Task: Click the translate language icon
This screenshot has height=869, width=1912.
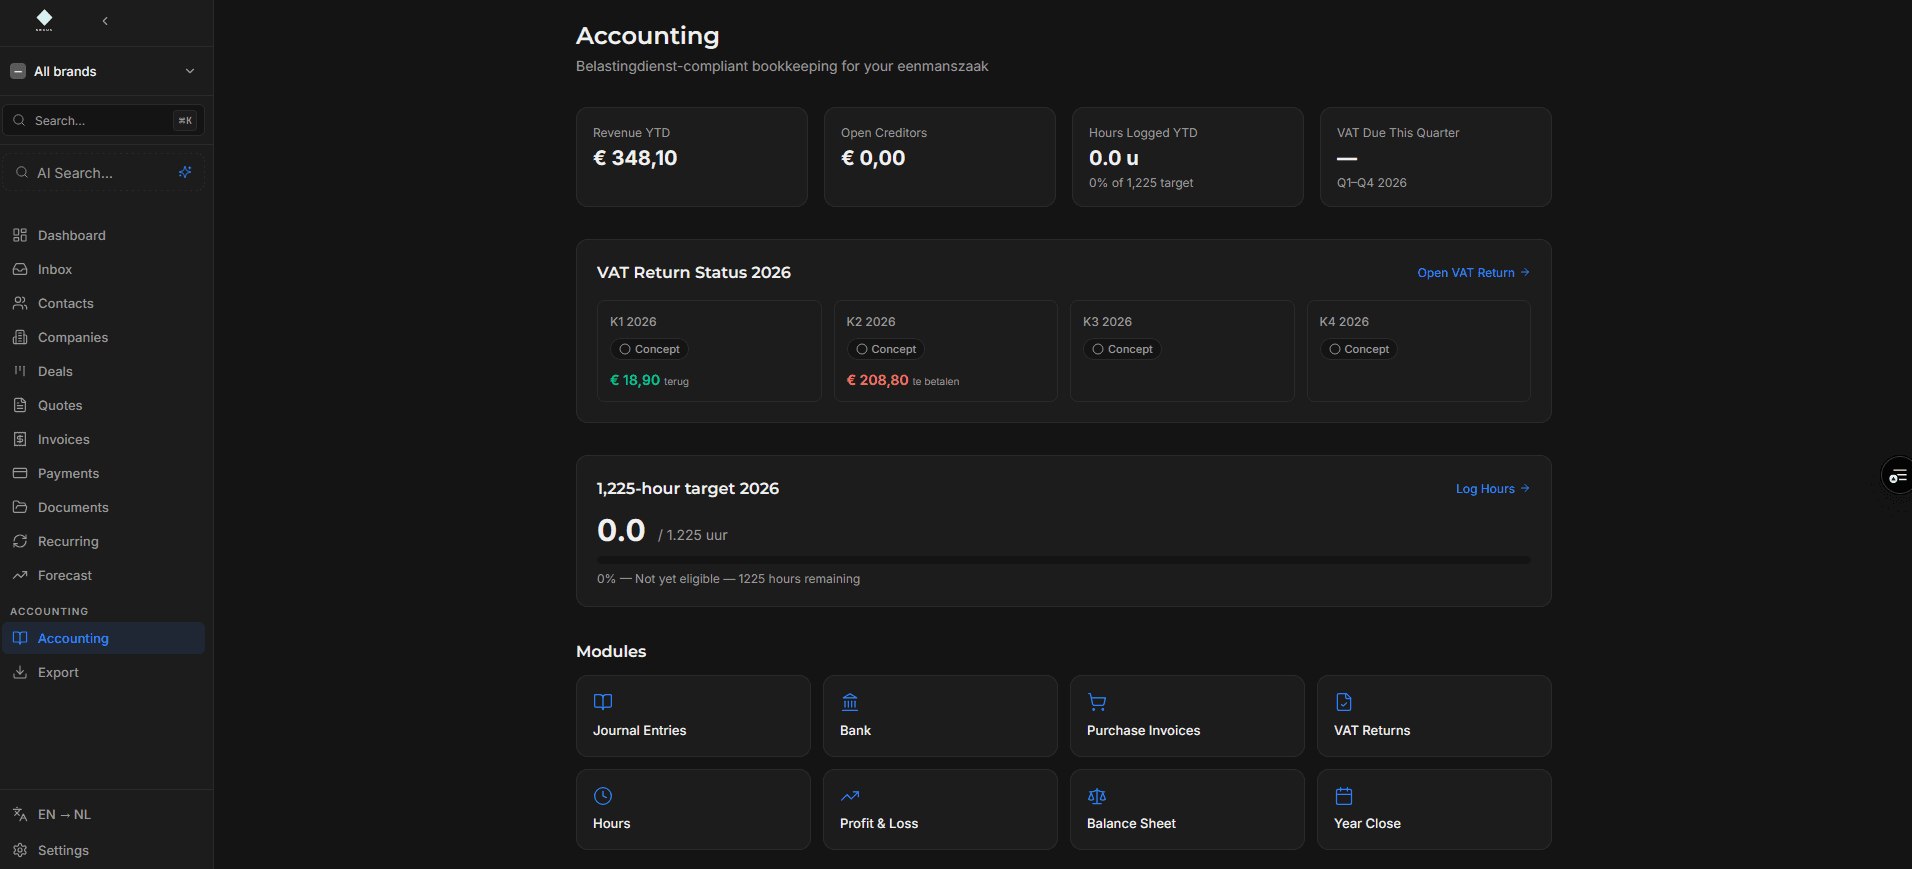Action: coord(20,814)
